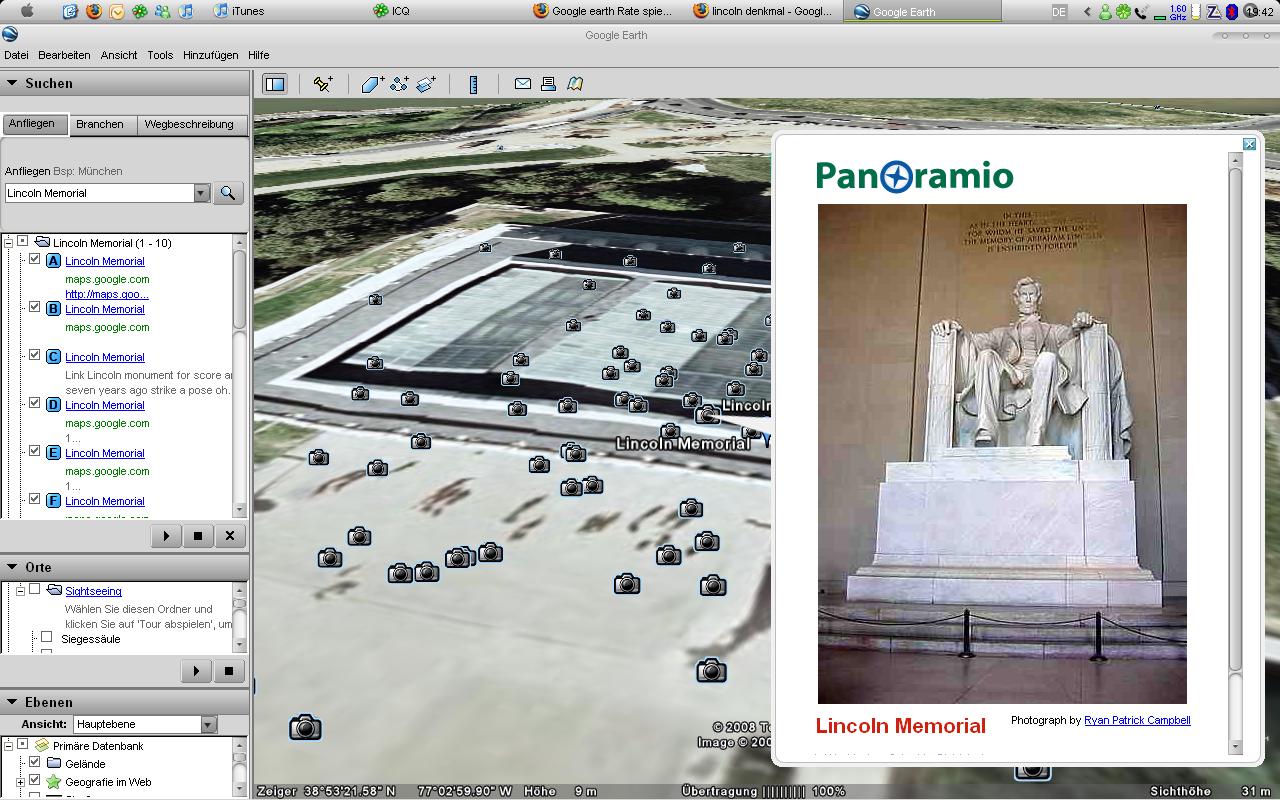Open the Datei menu
Screen dimensions: 1280x800
tap(16, 55)
